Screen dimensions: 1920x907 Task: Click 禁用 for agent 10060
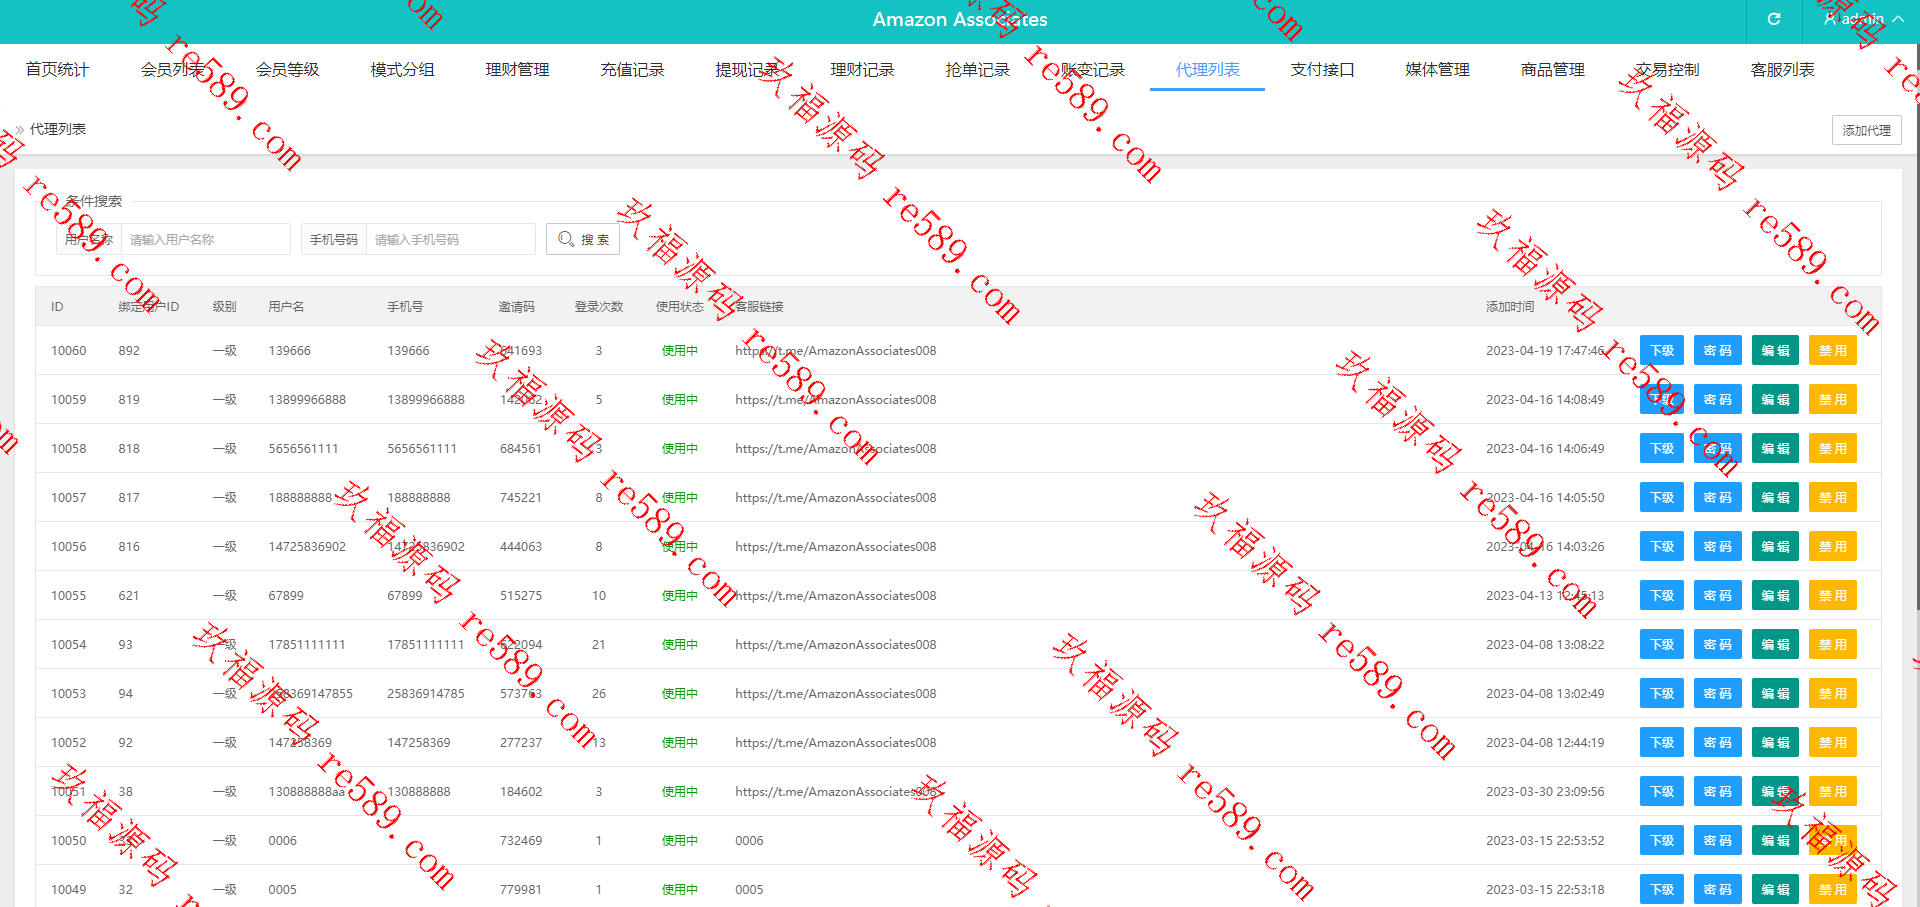[1832, 350]
